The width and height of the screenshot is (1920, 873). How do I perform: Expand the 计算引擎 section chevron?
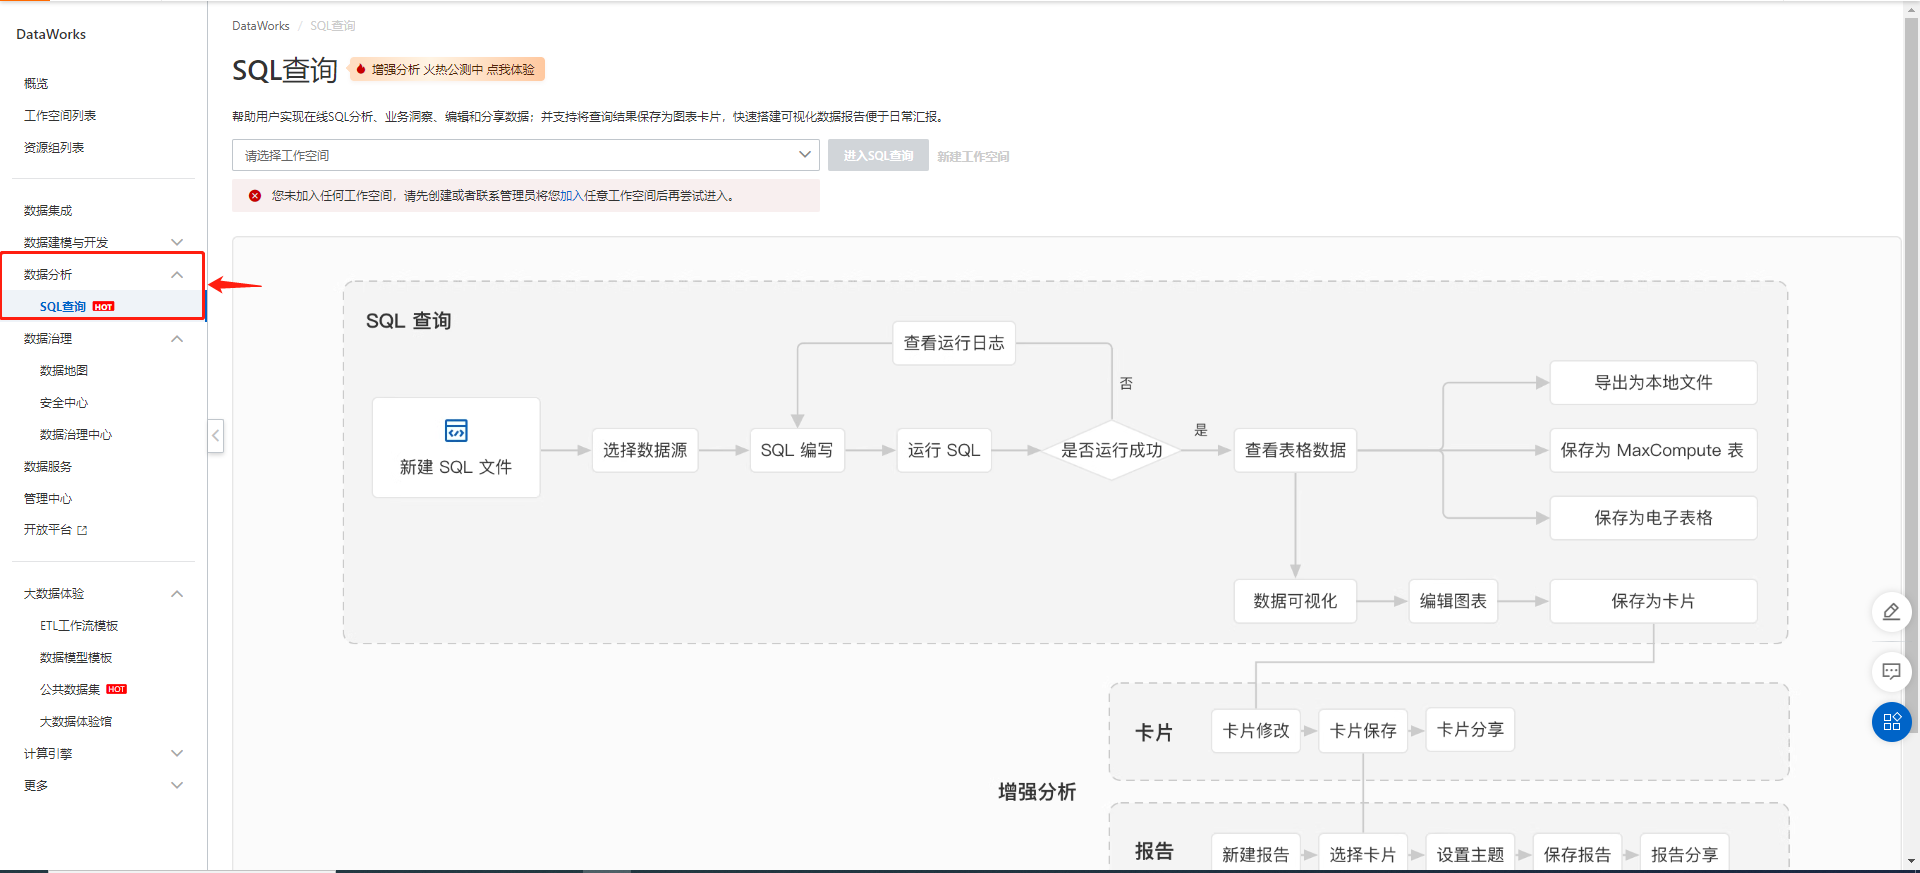point(177,753)
